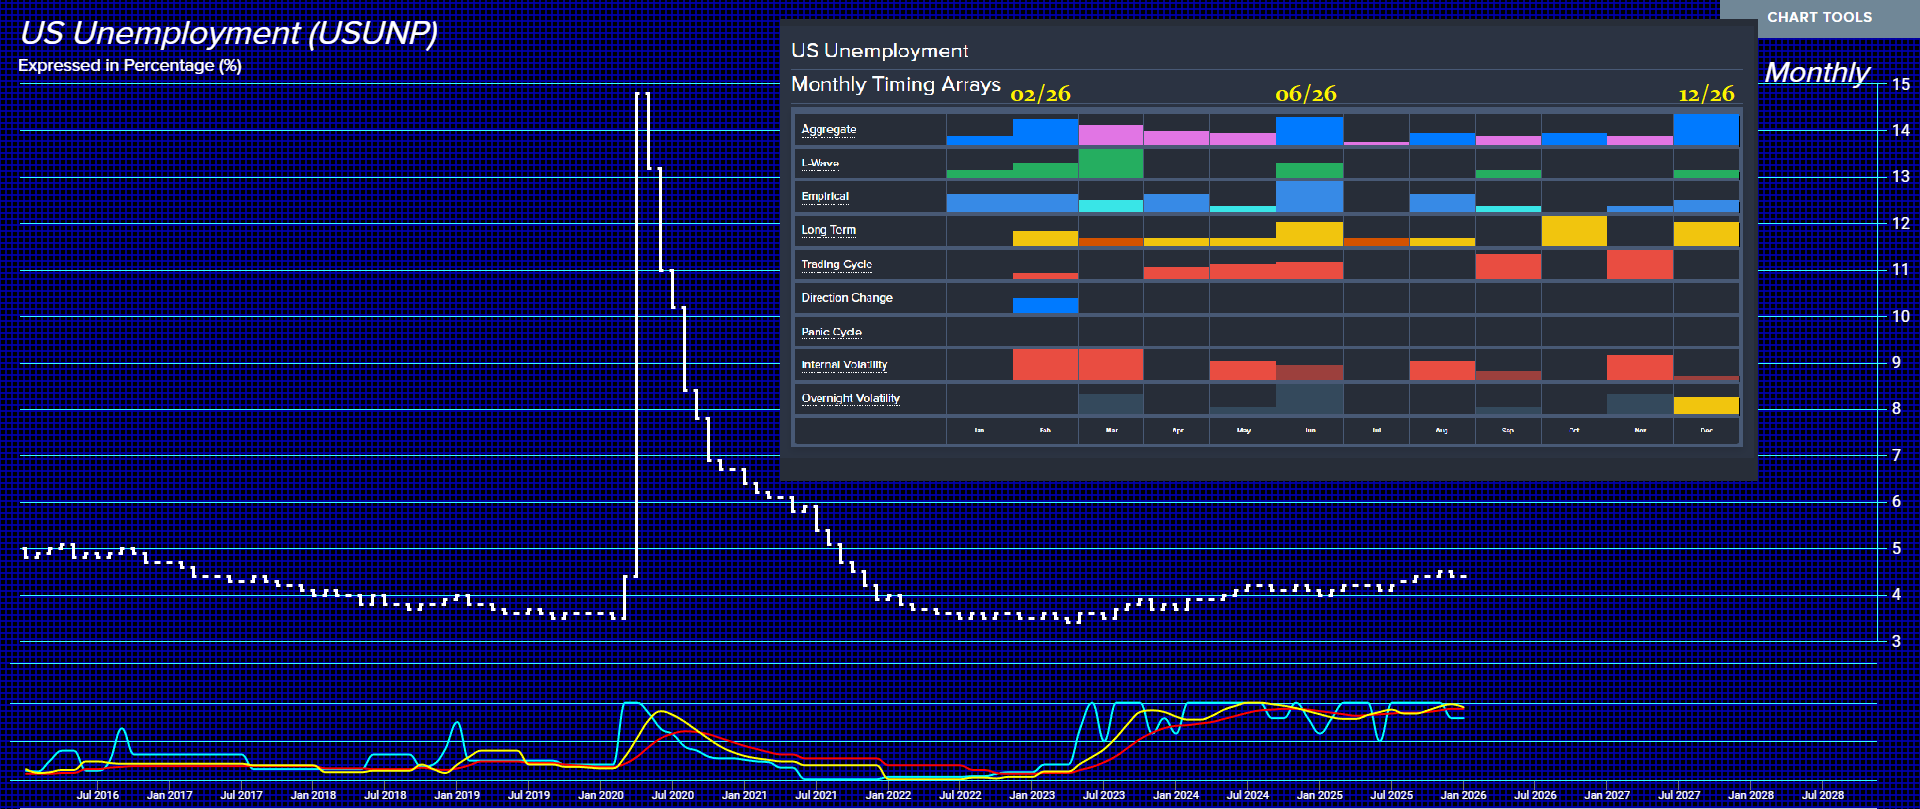1920x809 pixels.
Task: Click the Long Term row label
Action: [x=828, y=230]
